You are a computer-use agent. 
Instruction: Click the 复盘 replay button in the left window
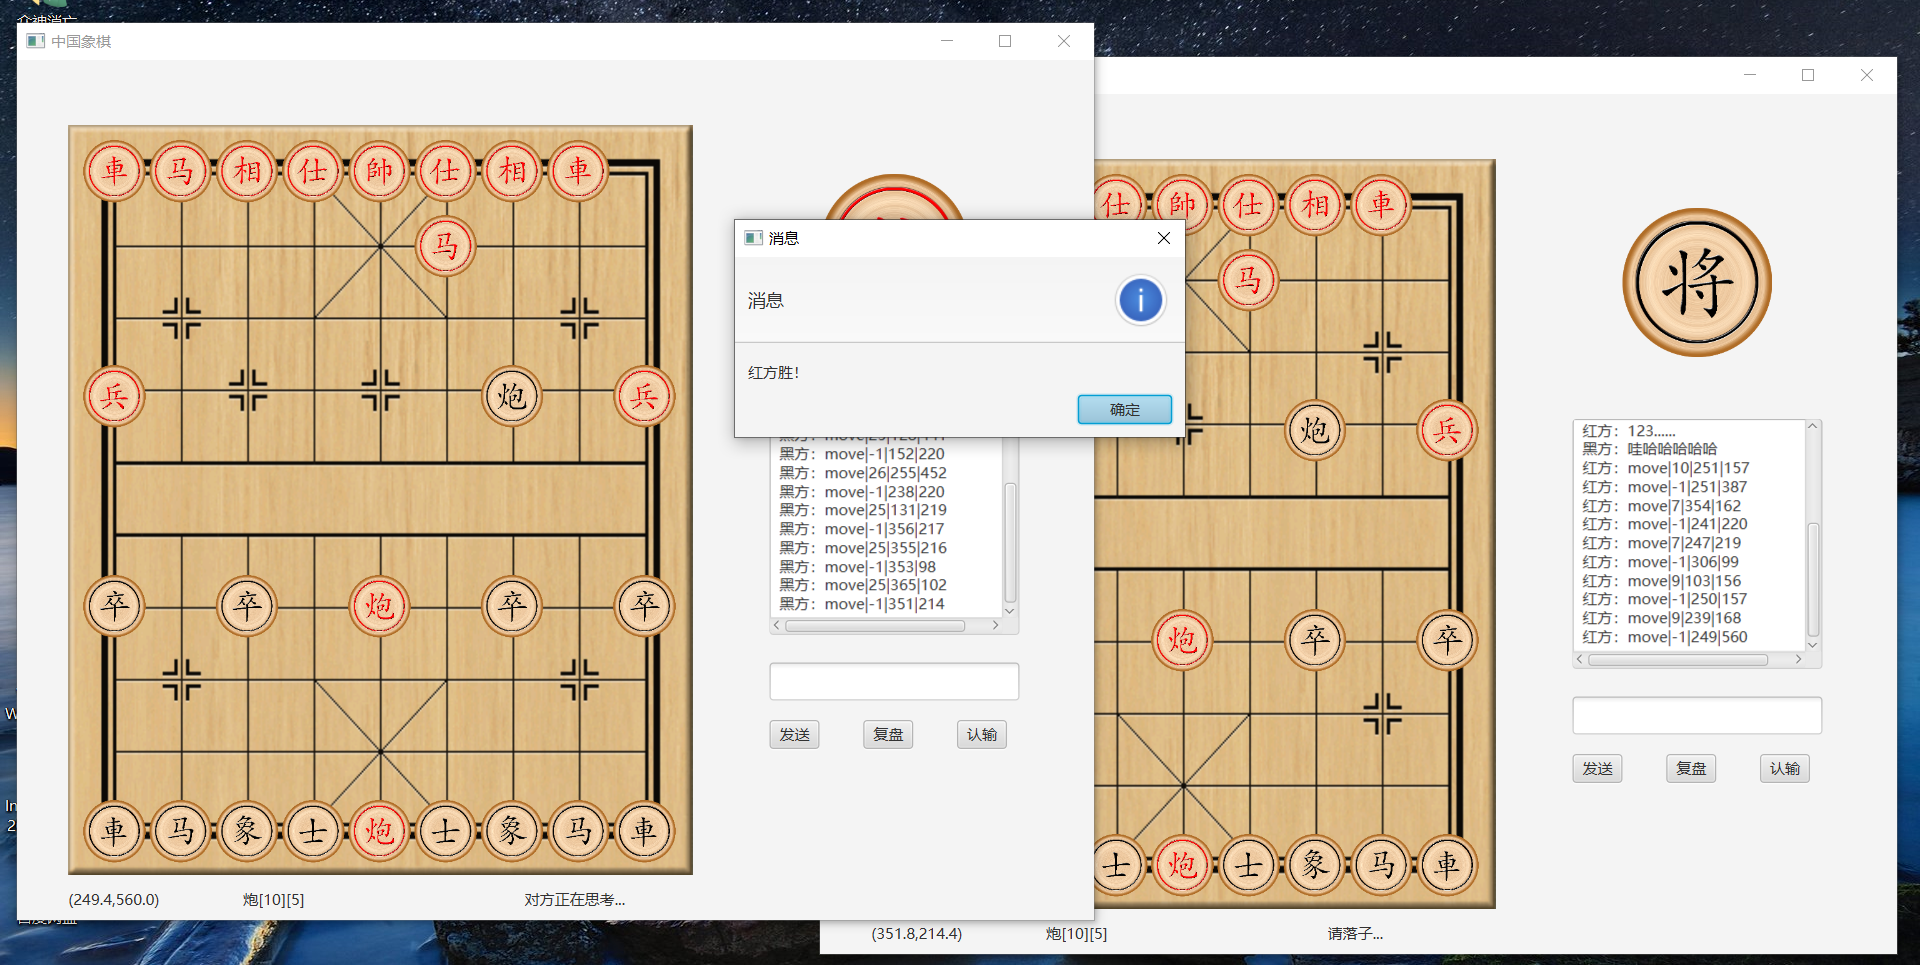point(887,734)
